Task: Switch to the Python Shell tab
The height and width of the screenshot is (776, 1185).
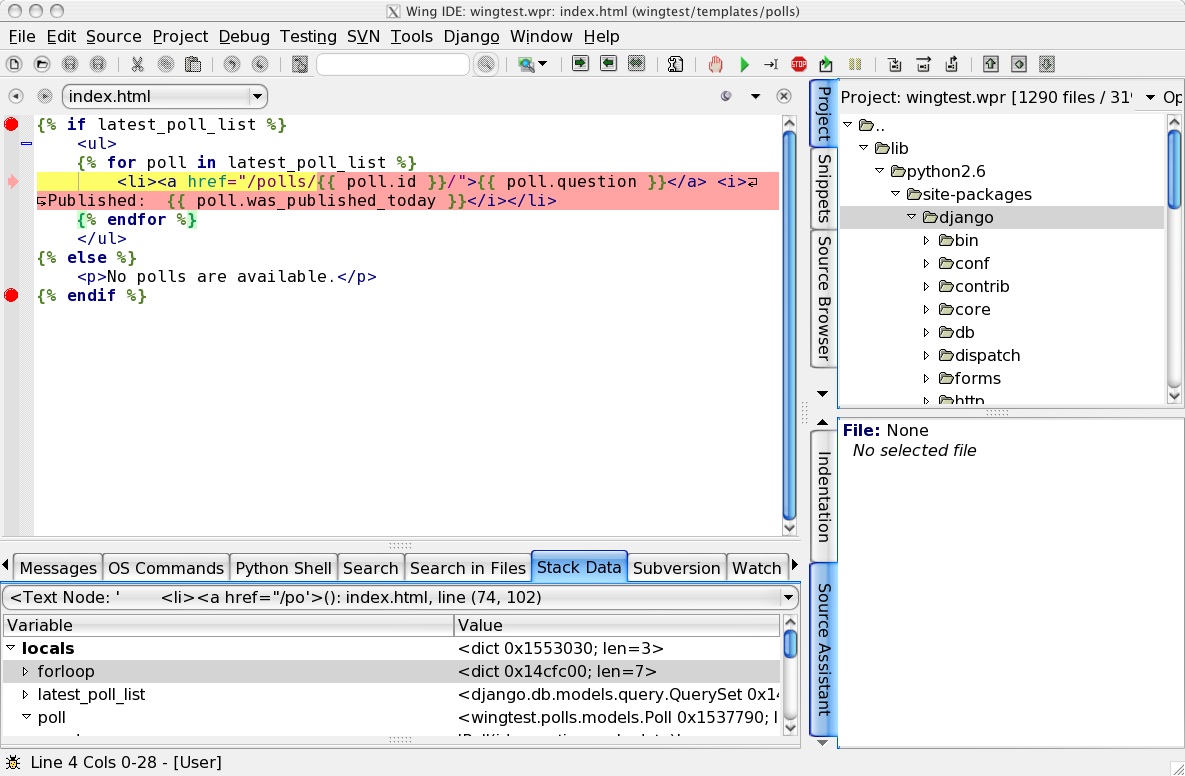Action: pos(283,568)
